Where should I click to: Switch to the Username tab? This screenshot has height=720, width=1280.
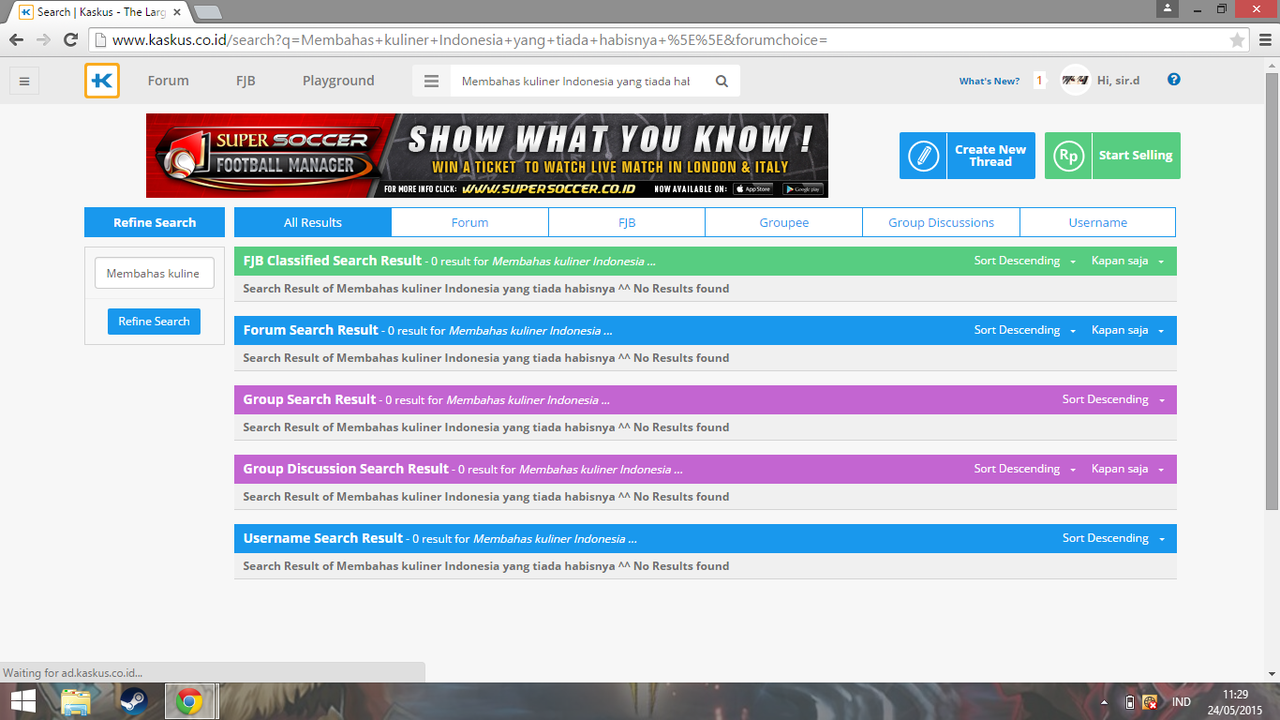(1098, 222)
